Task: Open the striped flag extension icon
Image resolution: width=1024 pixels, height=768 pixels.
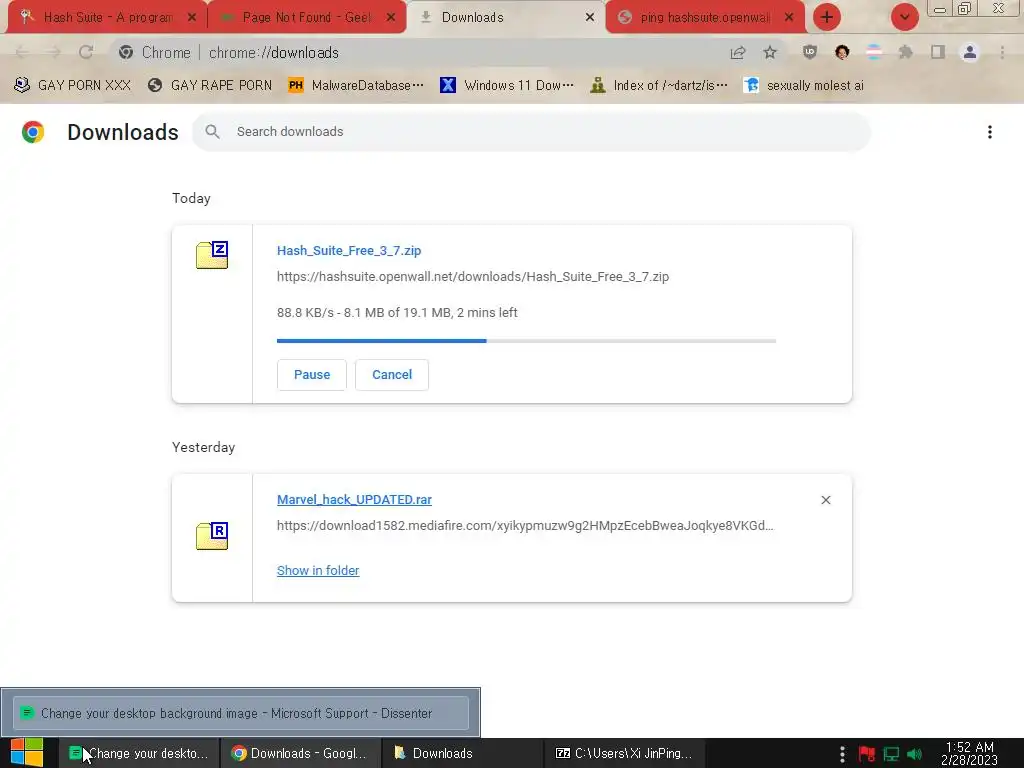Action: click(x=874, y=53)
